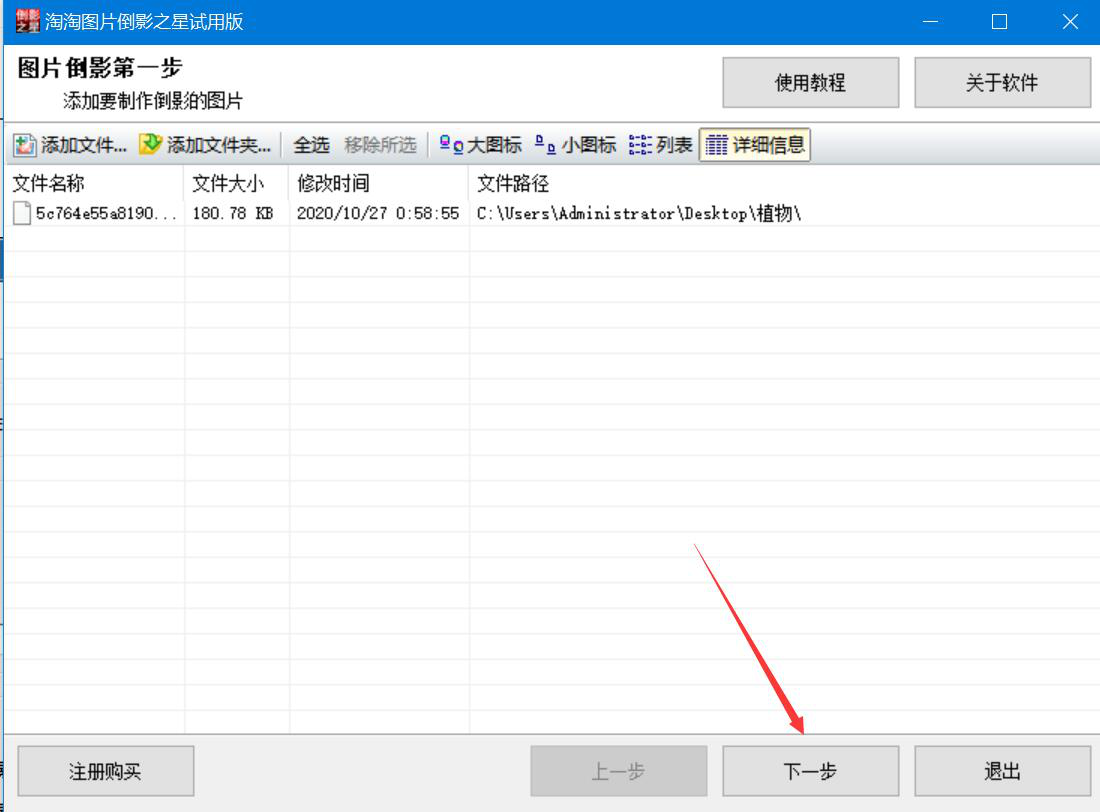Click the C:\Users\Administrator\Desktop\植物\ path cell
Image resolution: width=1100 pixels, height=812 pixels.
638,213
